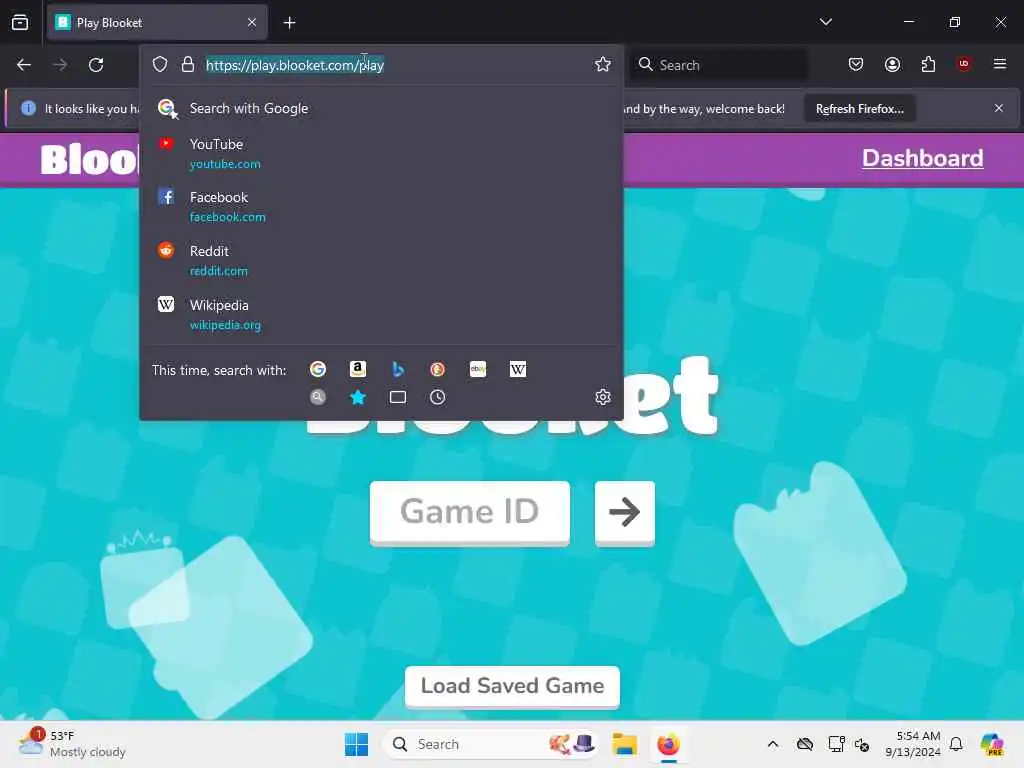1024x768 pixels.
Task: Bookmark this page with the star
Action: [603, 64]
